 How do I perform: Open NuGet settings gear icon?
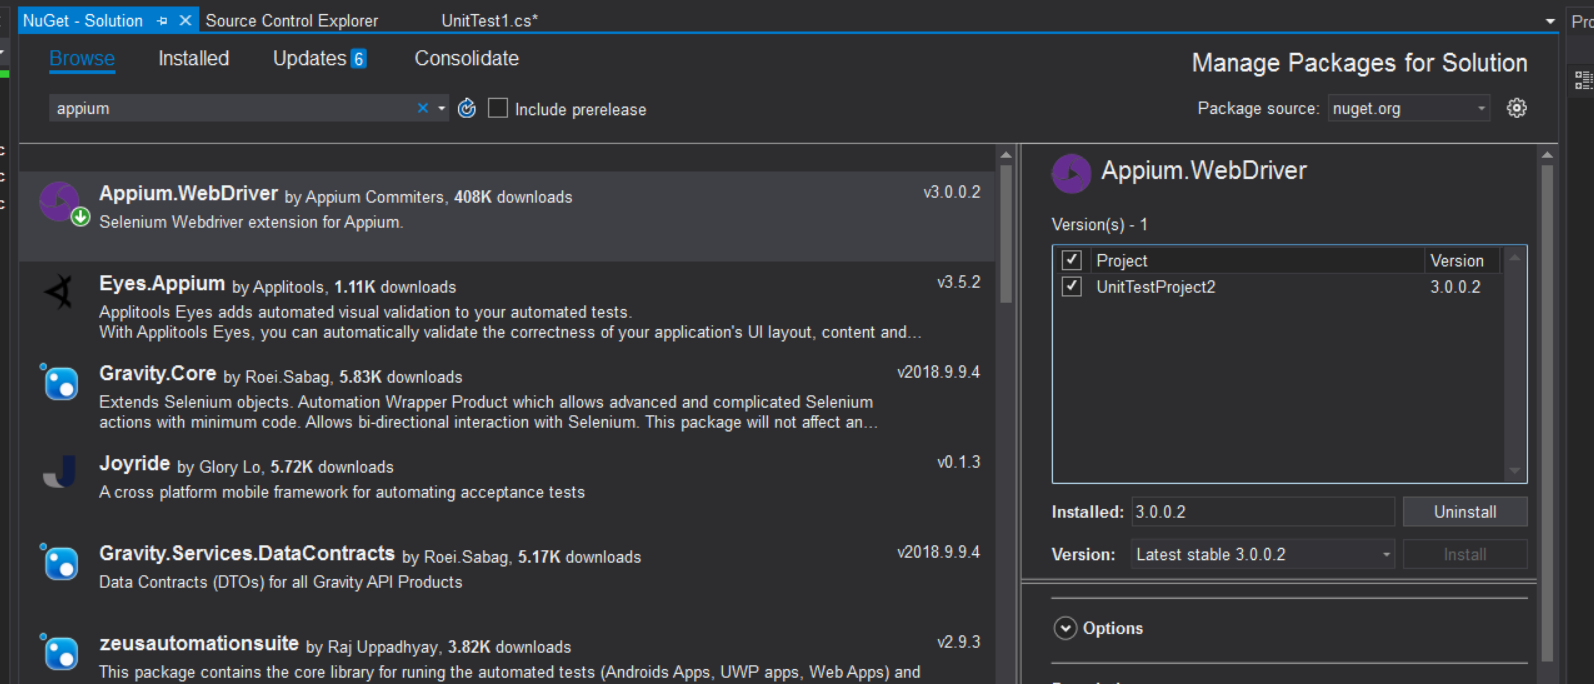pos(1517,108)
